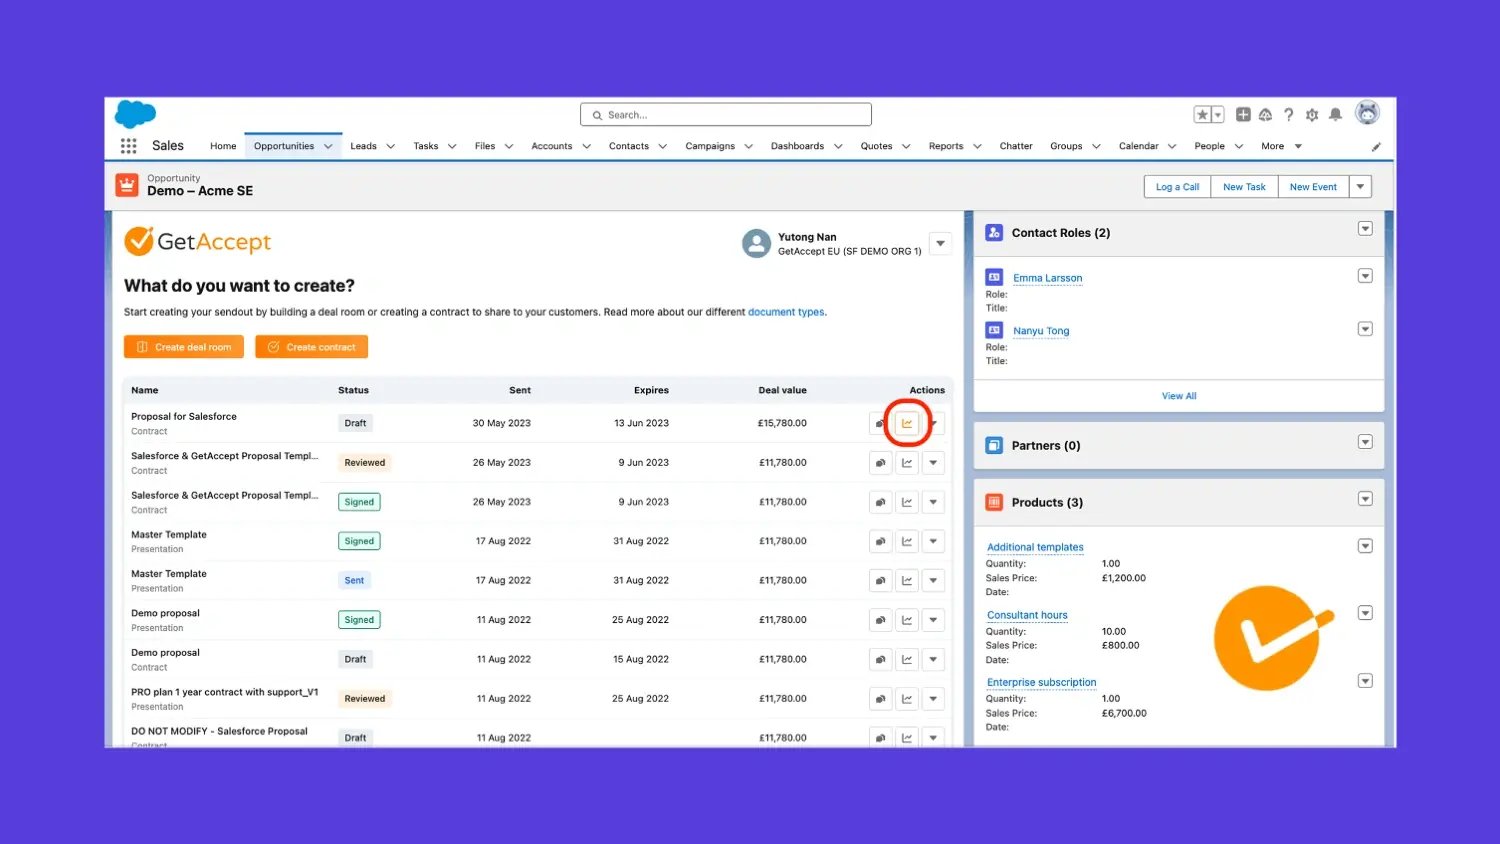Click the Salesforce cloud logo

click(136, 114)
